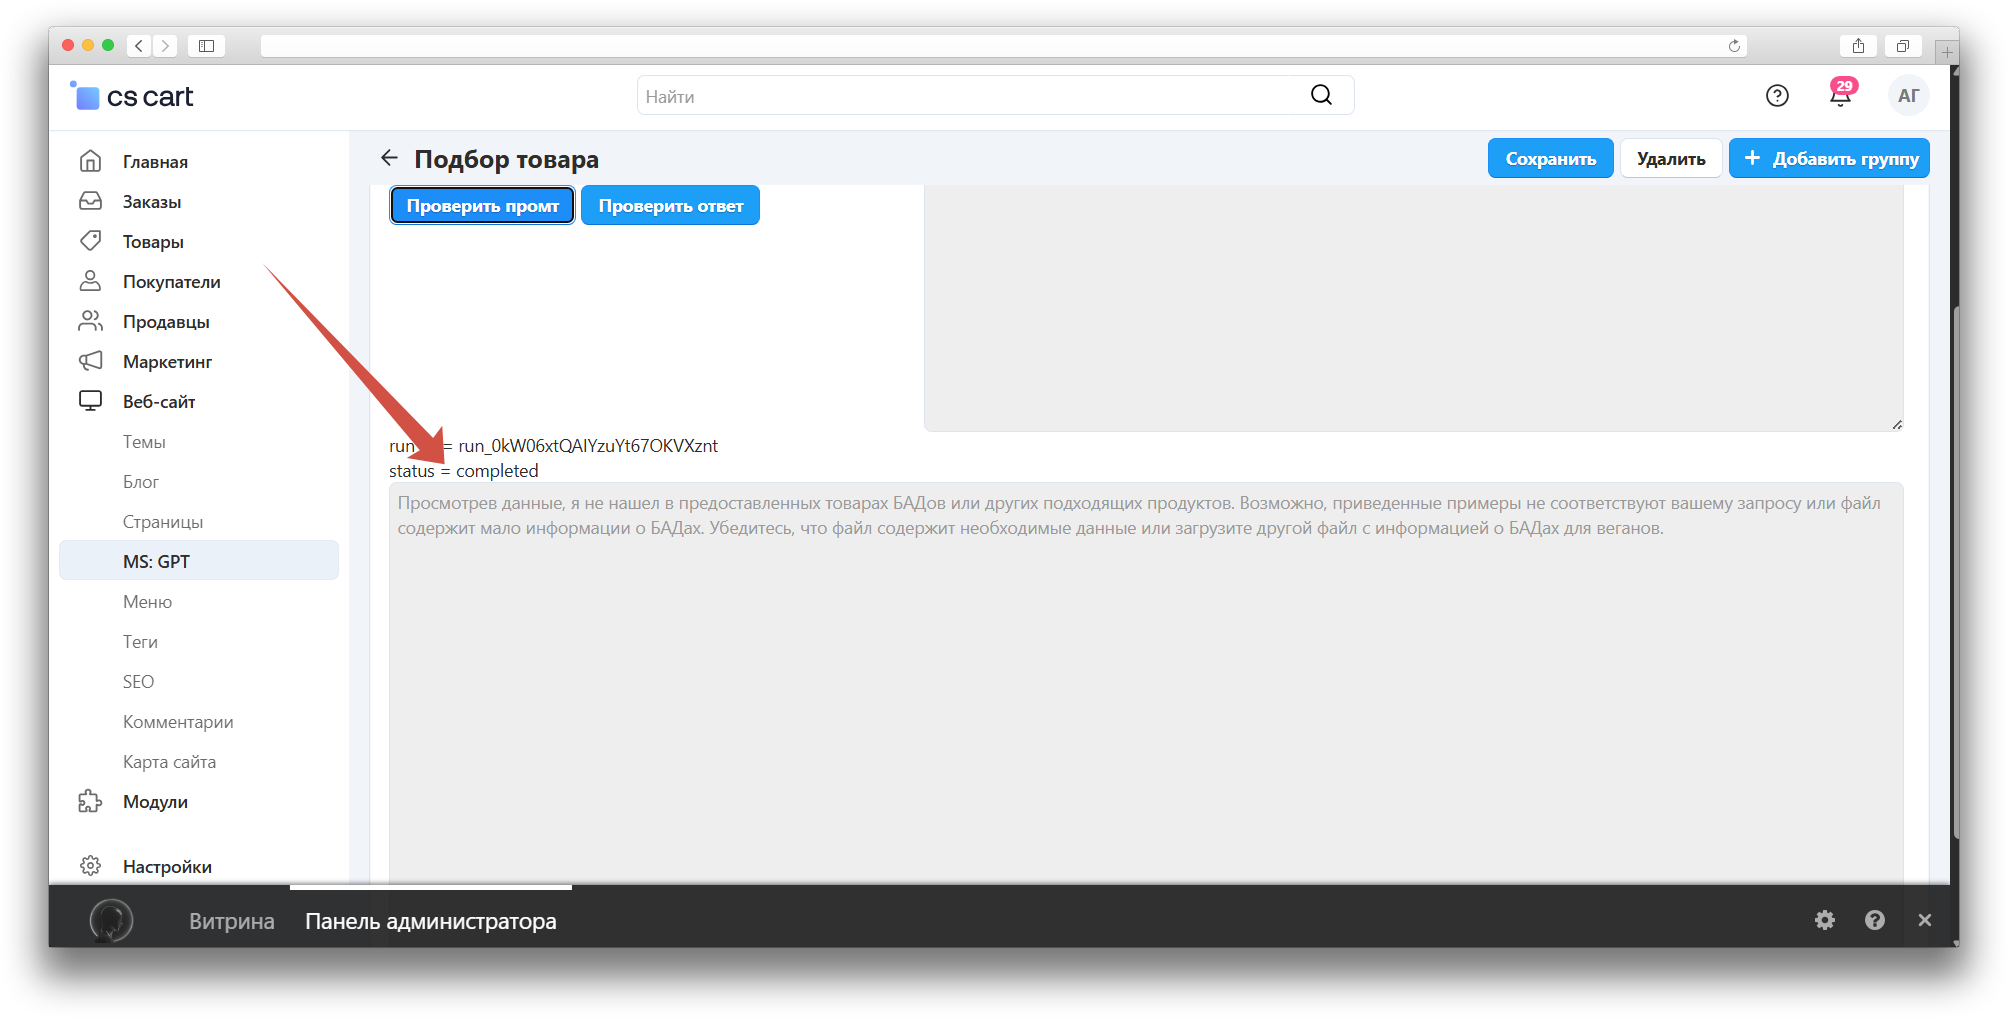Image resolution: width=2008 pixels, height=1018 pixels.
Task: Click the browser share icon
Action: click(x=1858, y=46)
